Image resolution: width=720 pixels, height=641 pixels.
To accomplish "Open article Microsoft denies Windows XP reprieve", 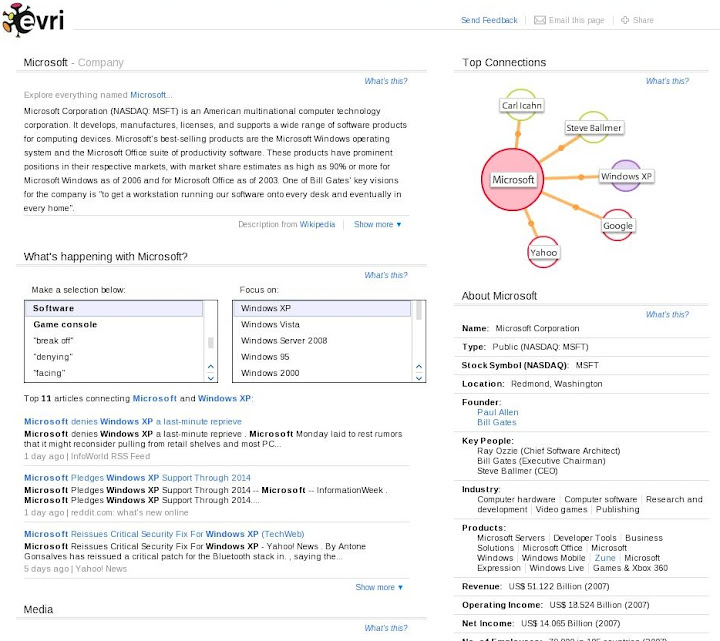I will (133, 422).
